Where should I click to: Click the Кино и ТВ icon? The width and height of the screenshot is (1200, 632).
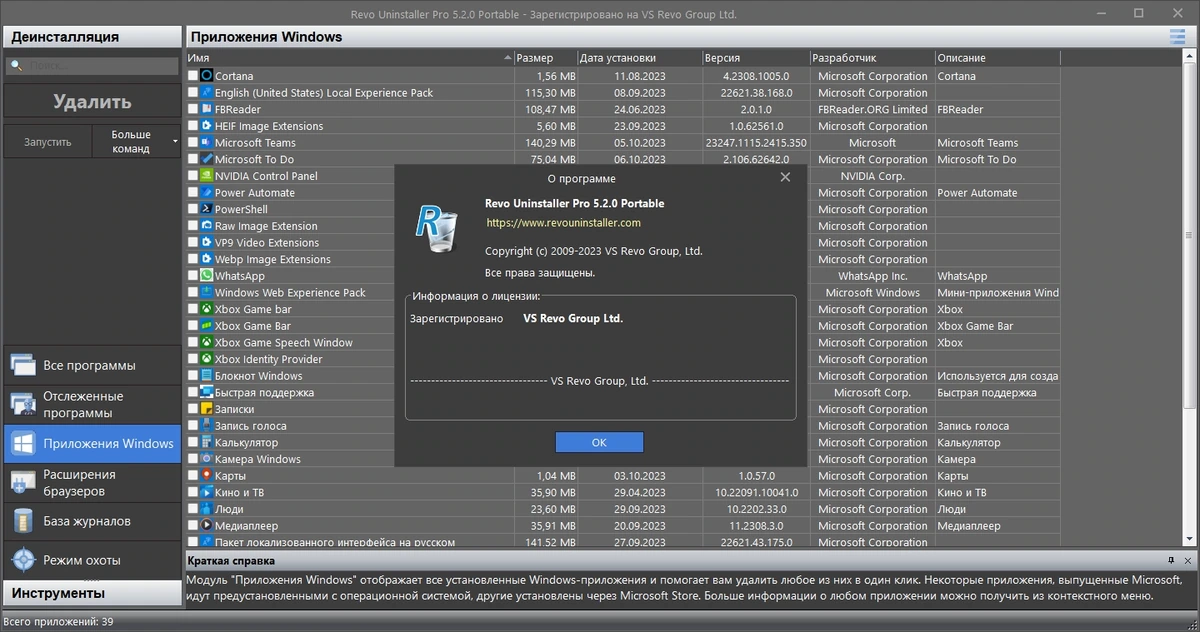pyautogui.click(x=207, y=493)
